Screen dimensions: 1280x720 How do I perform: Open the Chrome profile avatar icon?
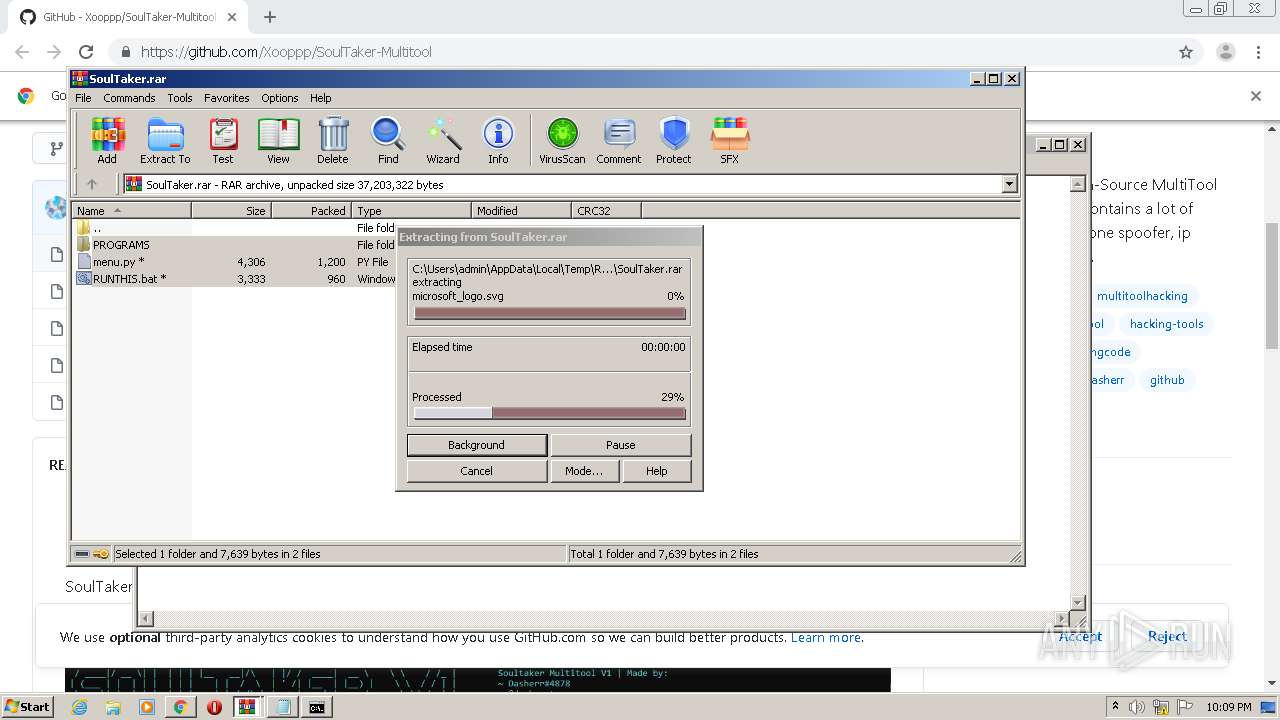(x=1225, y=52)
